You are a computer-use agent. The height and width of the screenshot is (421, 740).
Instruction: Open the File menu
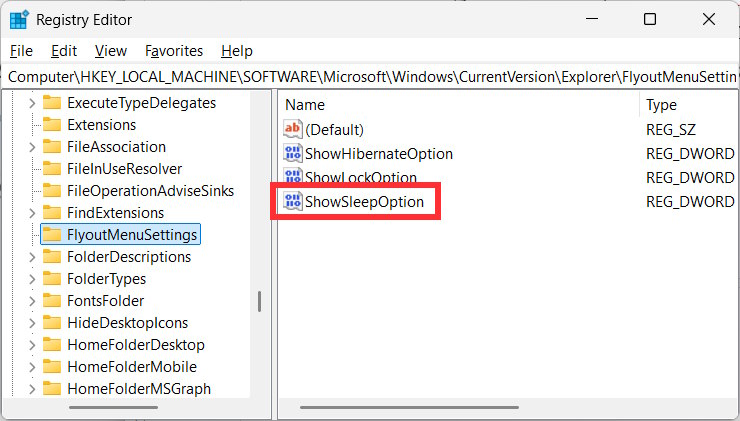(x=21, y=50)
